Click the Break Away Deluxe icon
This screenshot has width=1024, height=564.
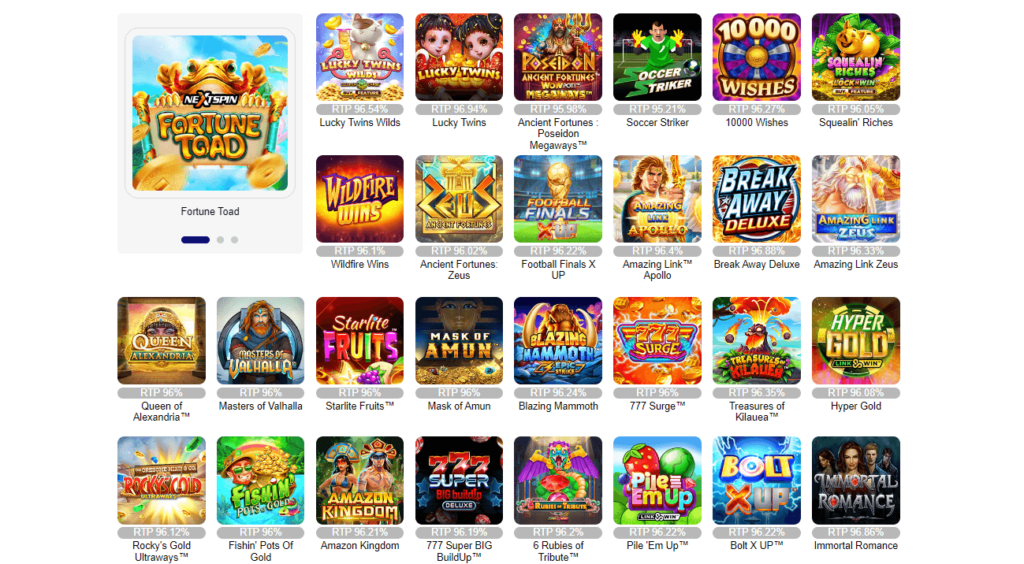[x=756, y=199]
